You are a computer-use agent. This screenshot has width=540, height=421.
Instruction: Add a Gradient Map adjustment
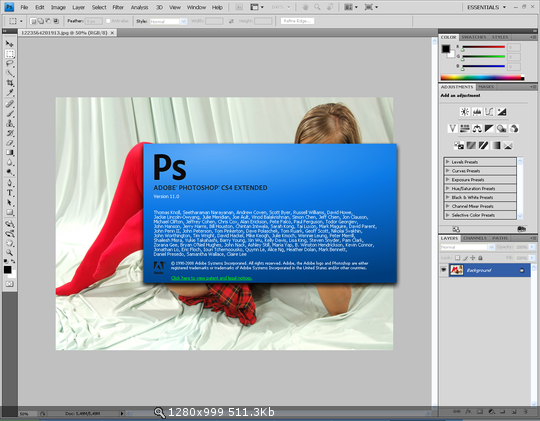[496, 145]
